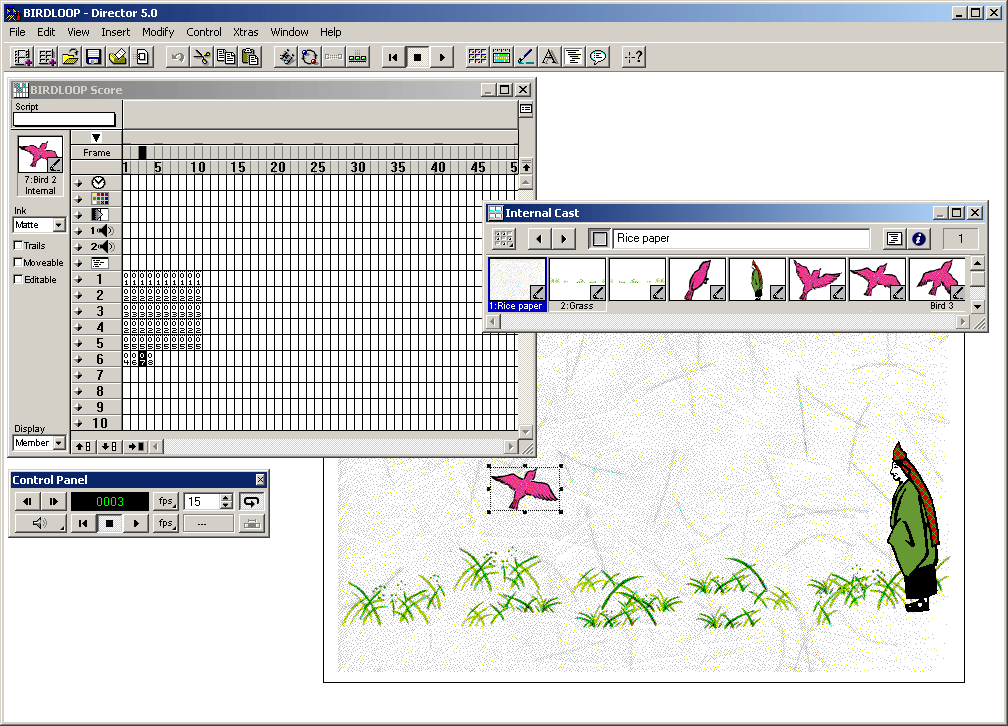The height and width of the screenshot is (726, 1008).
Task: Play the movie from the Control Panel
Action: point(136,523)
